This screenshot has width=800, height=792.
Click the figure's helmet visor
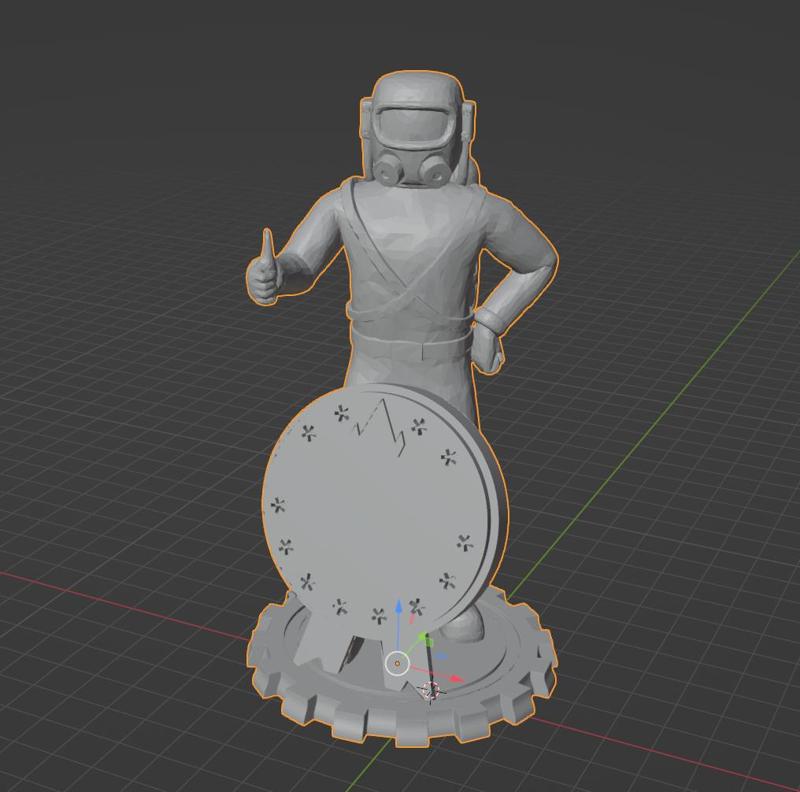click(x=412, y=129)
